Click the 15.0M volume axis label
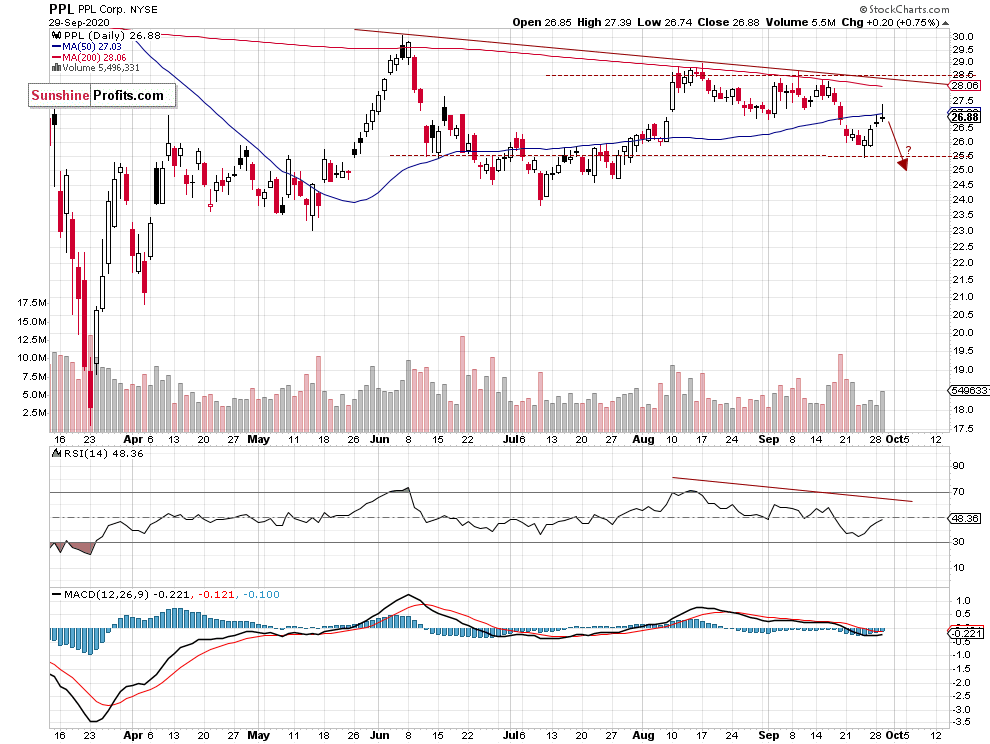Image resolution: width=990 pixels, height=744 pixels. pos(32,321)
